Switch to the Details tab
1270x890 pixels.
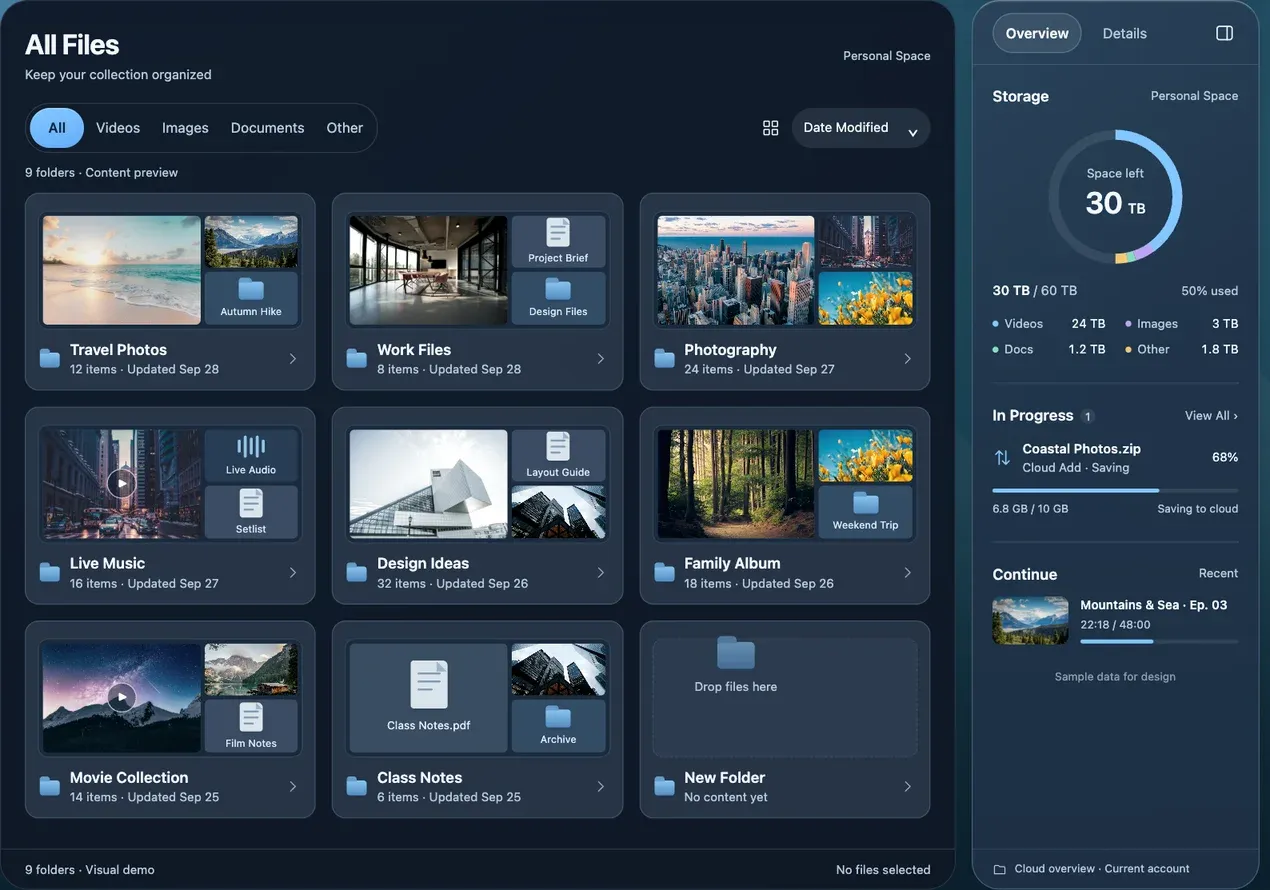pos(1125,33)
